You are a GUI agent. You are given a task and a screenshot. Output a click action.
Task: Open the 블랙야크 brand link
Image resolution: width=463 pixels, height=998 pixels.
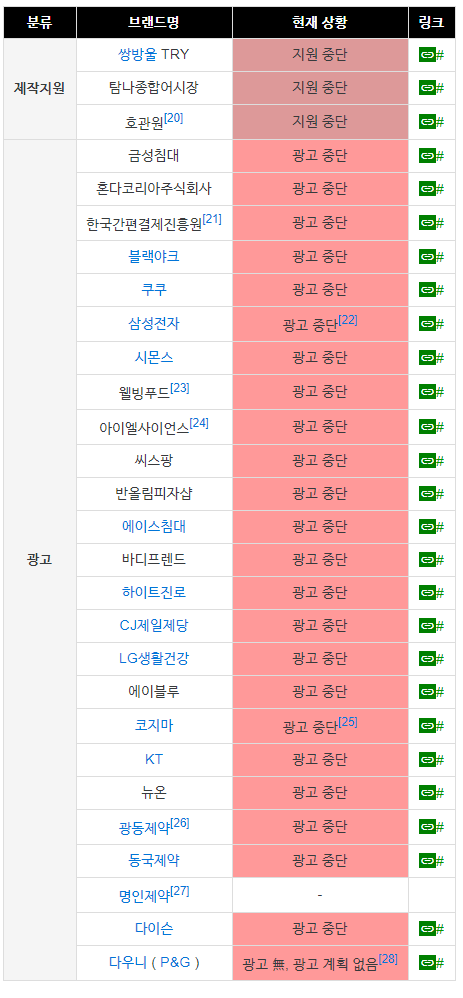(x=153, y=256)
